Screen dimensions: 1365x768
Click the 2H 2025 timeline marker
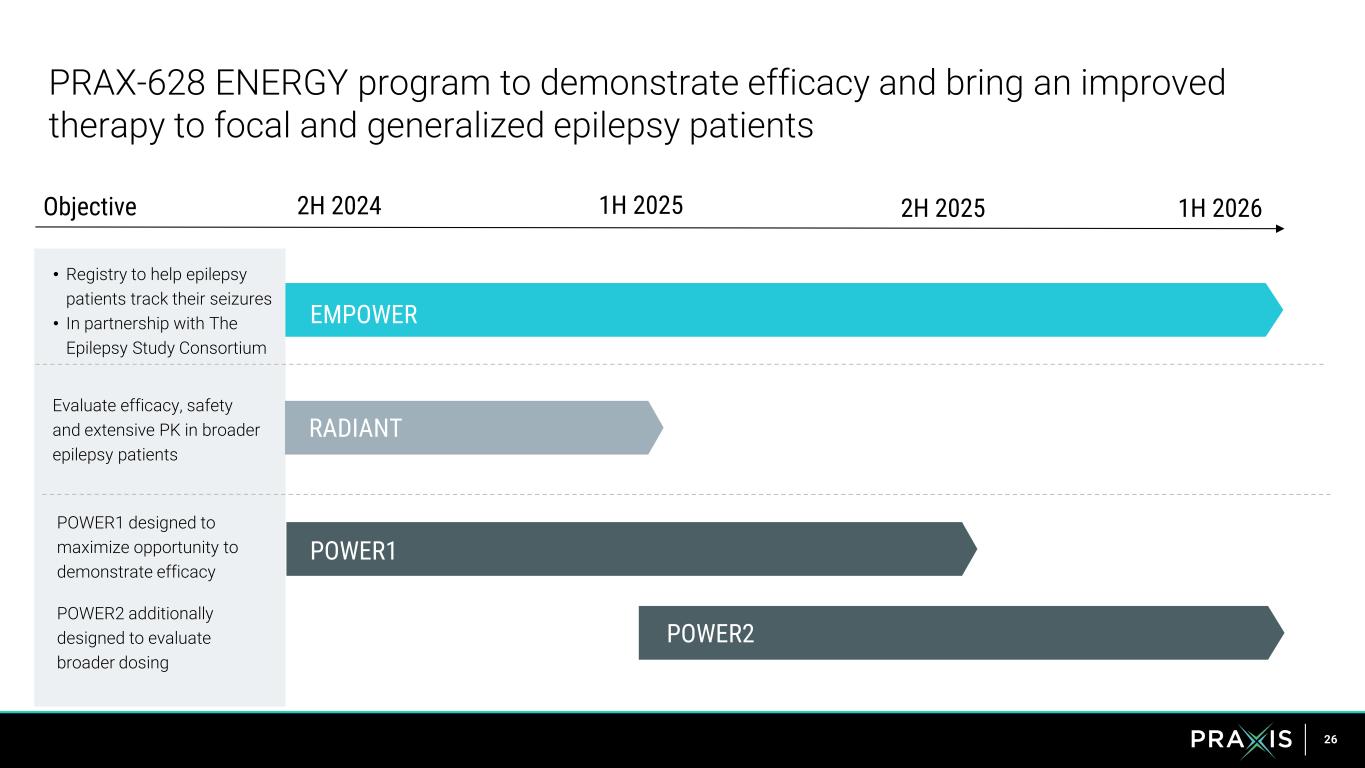pos(943,208)
